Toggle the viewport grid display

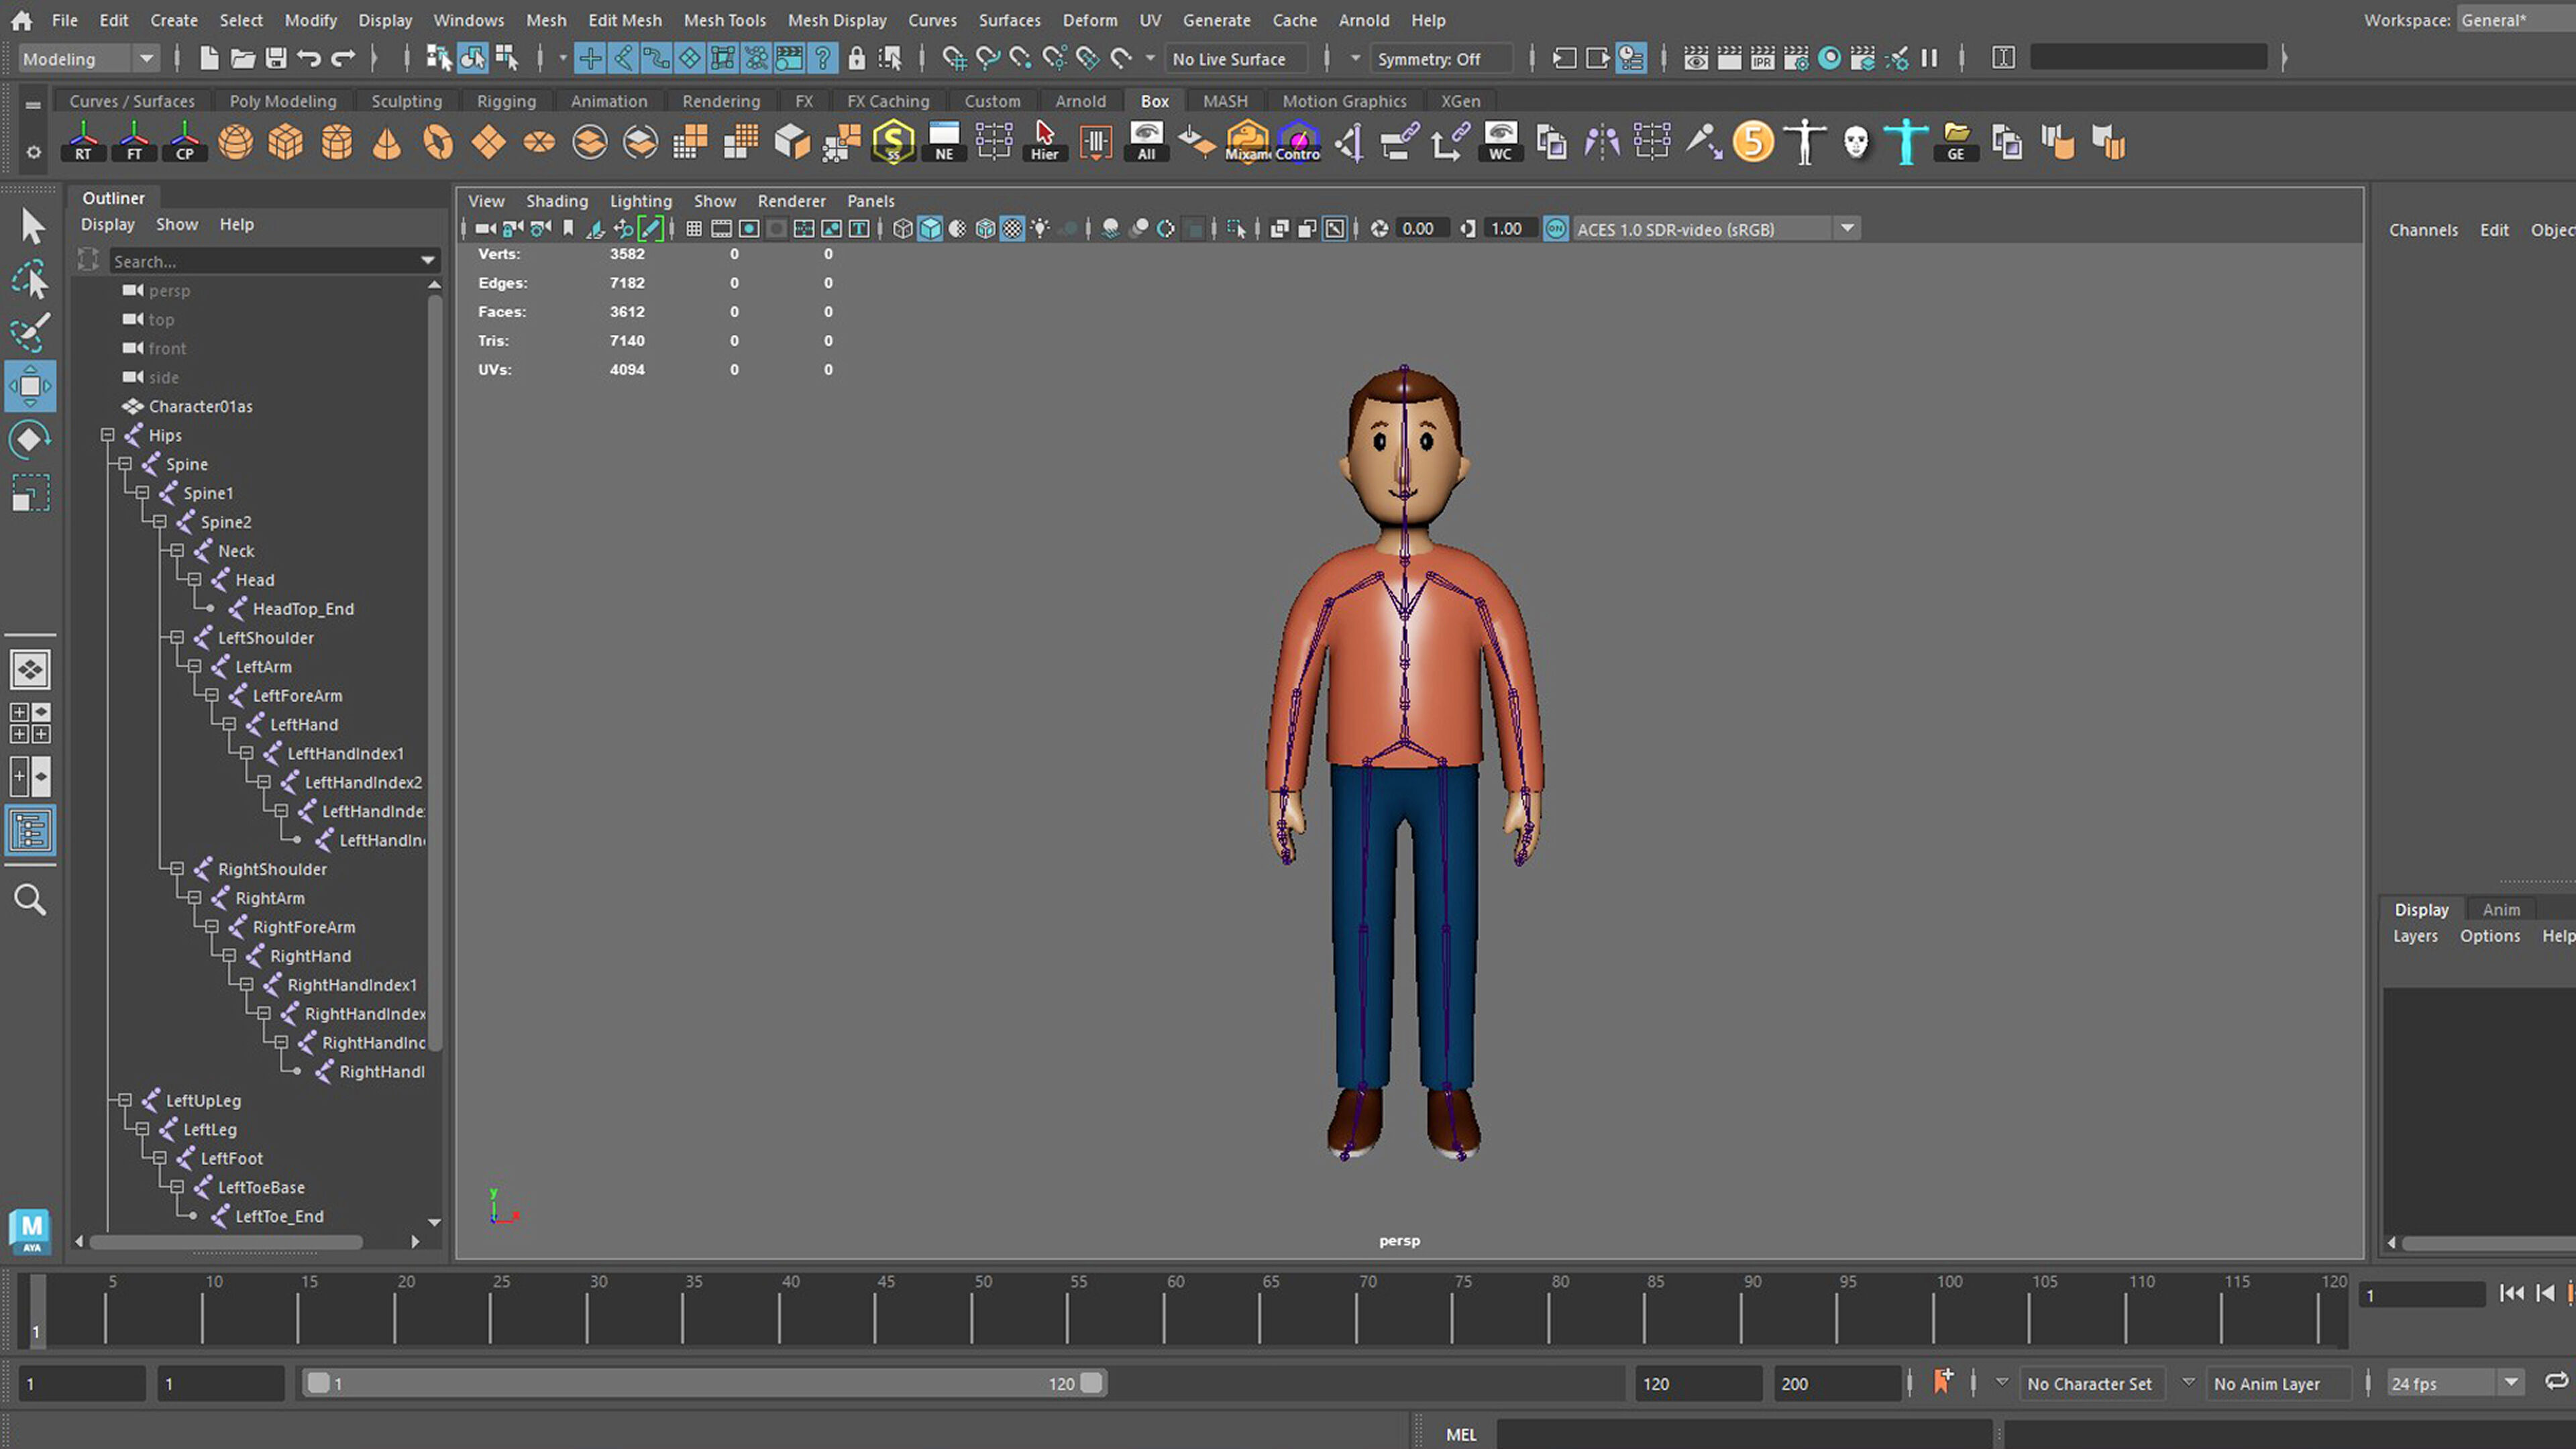coord(693,229)
